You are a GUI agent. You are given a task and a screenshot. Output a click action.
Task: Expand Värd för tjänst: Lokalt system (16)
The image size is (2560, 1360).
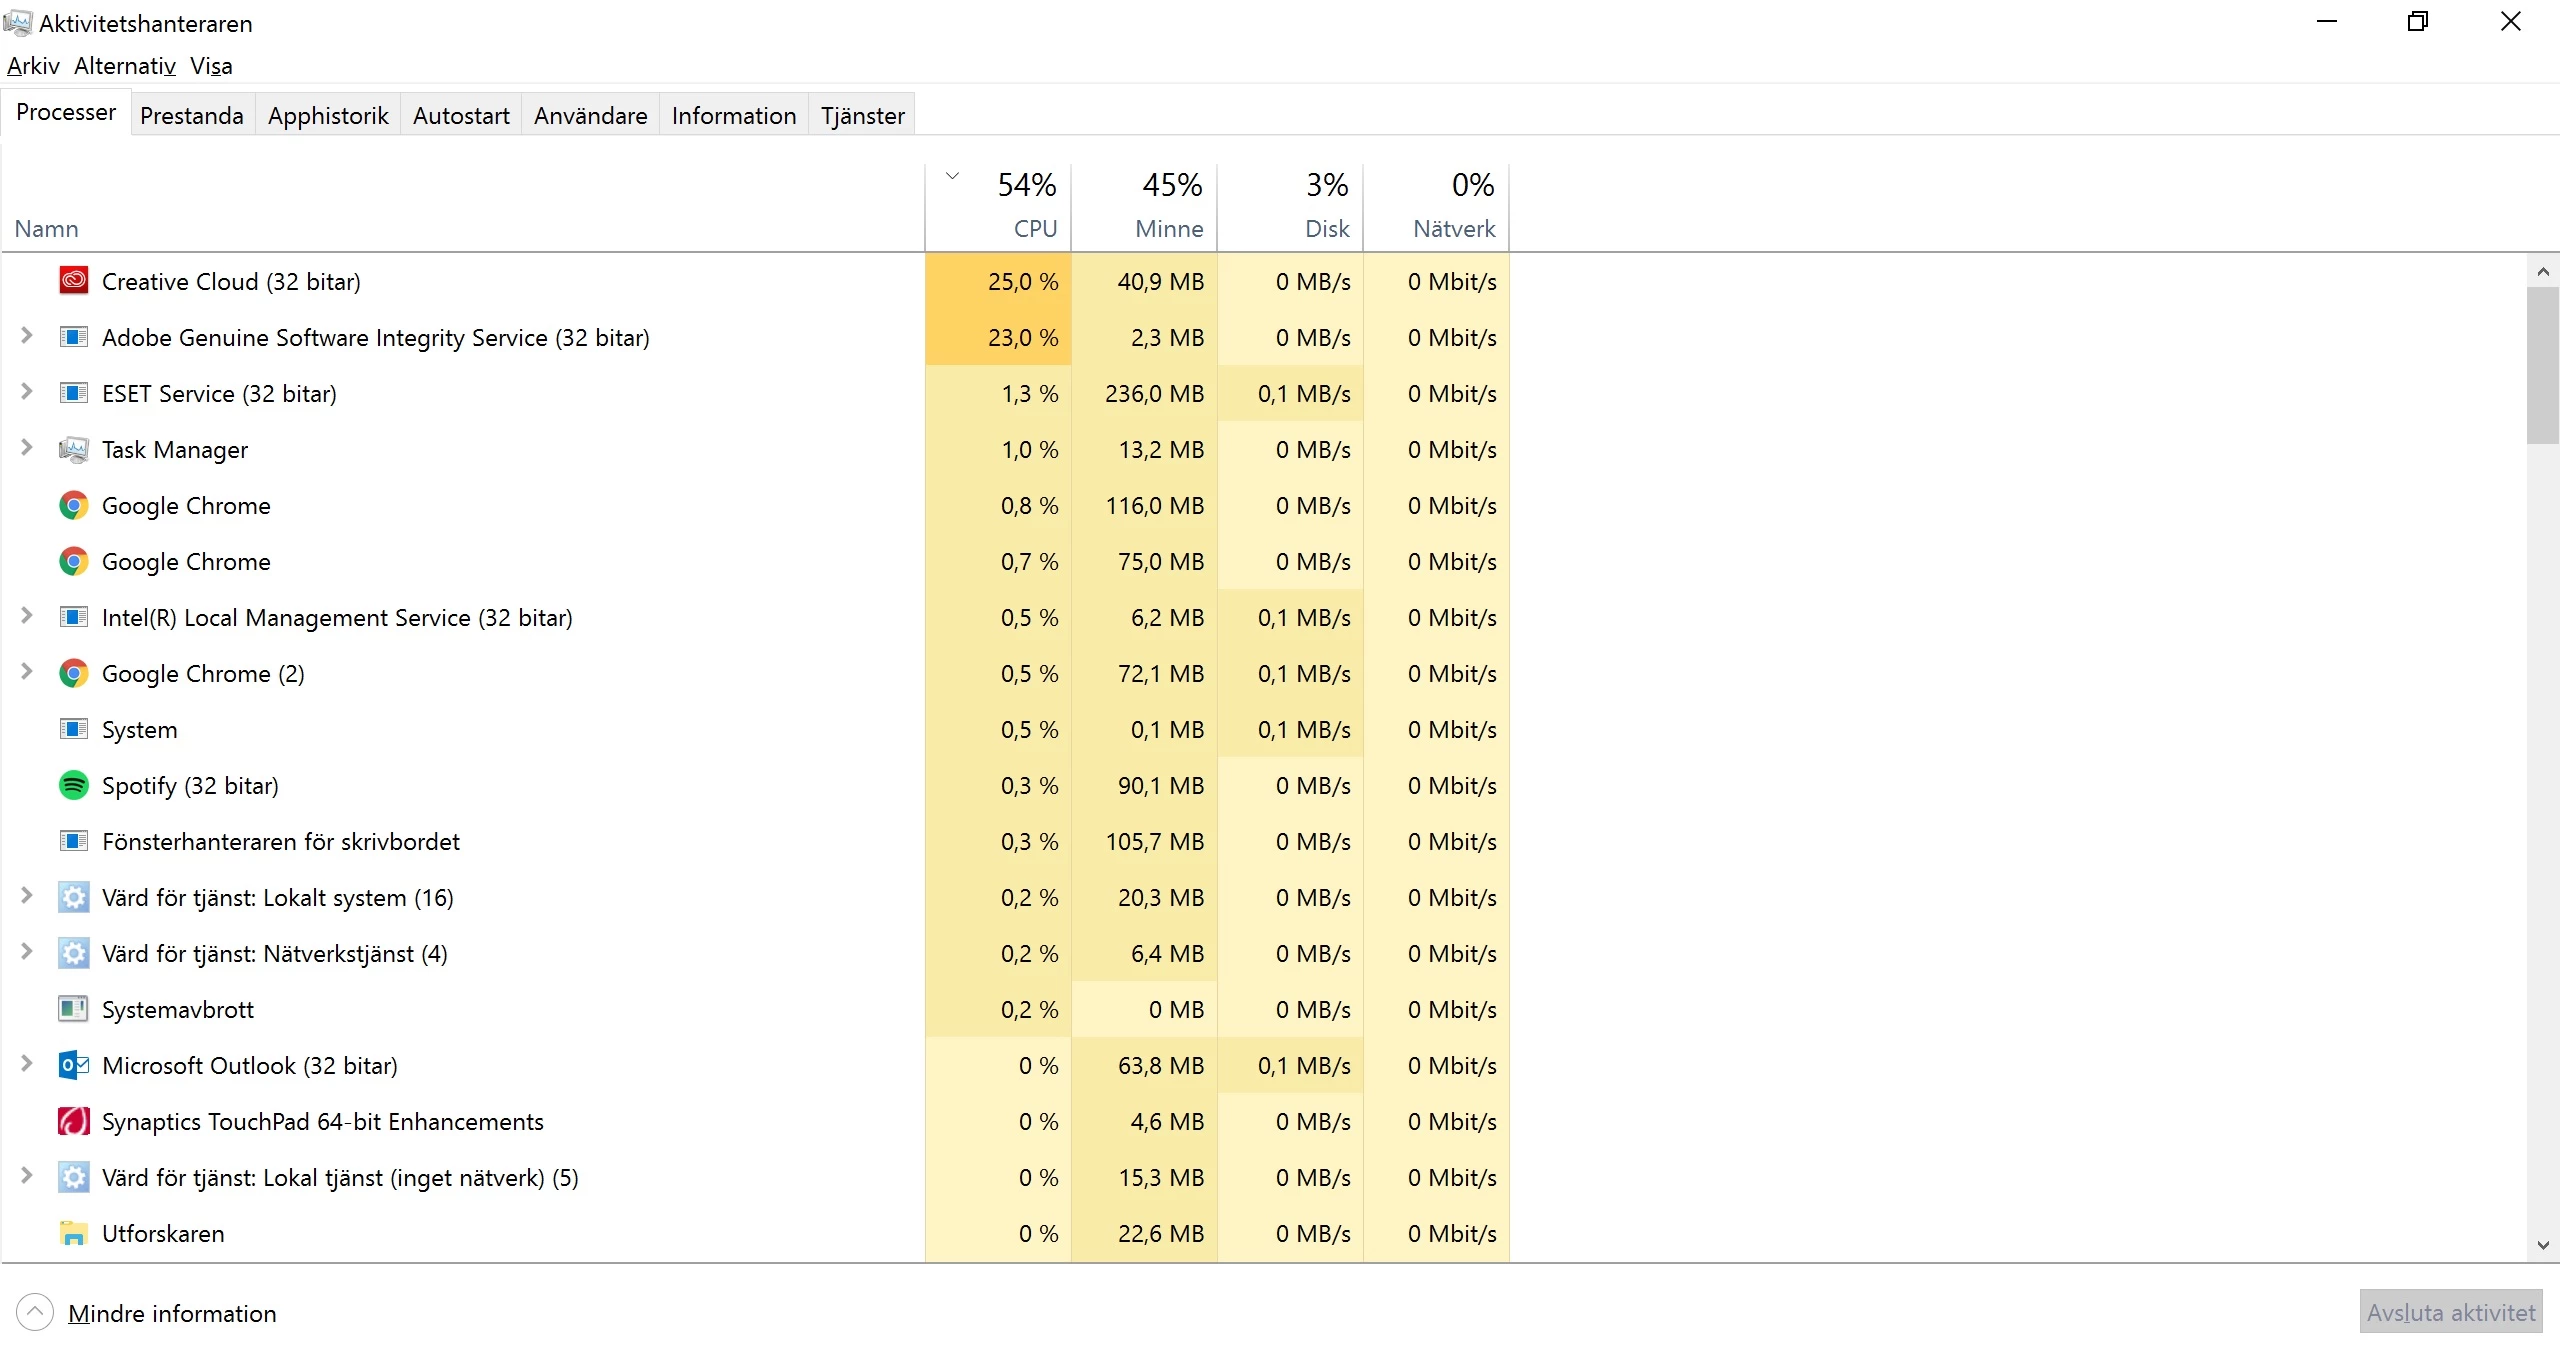(27, 896)
